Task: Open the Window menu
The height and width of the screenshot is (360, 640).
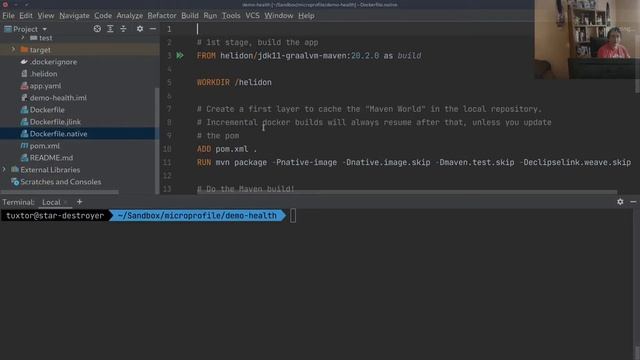Action: pyautogui.click(x=278, y=16)
